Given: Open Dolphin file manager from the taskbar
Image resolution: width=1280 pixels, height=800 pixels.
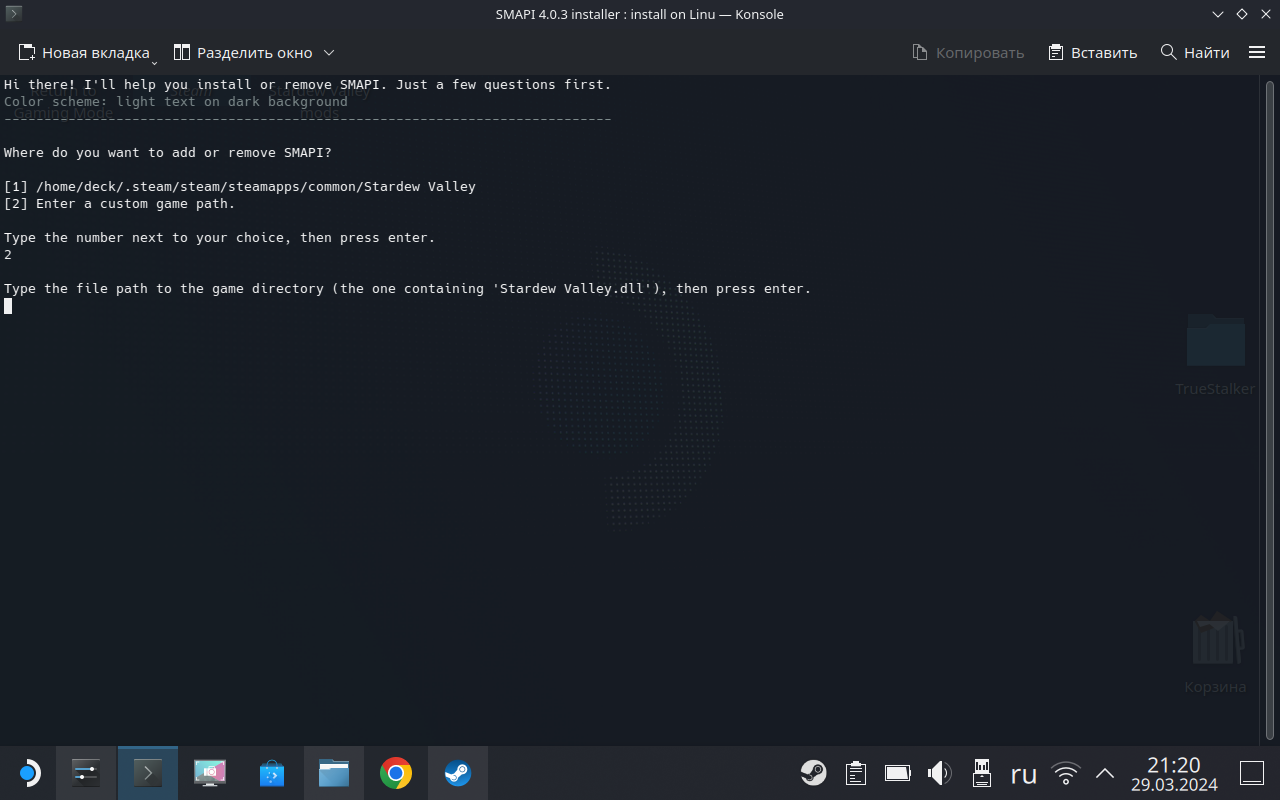Looking at the screenshot, I should tap(334, 773).
